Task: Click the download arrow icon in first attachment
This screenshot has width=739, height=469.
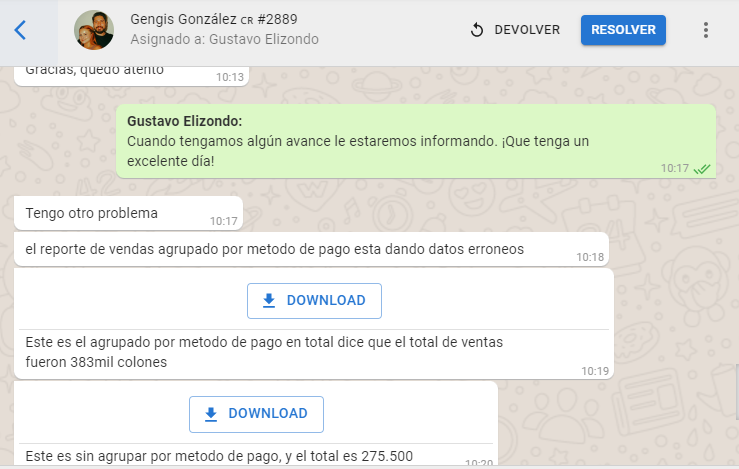Action: coord(268,301)
